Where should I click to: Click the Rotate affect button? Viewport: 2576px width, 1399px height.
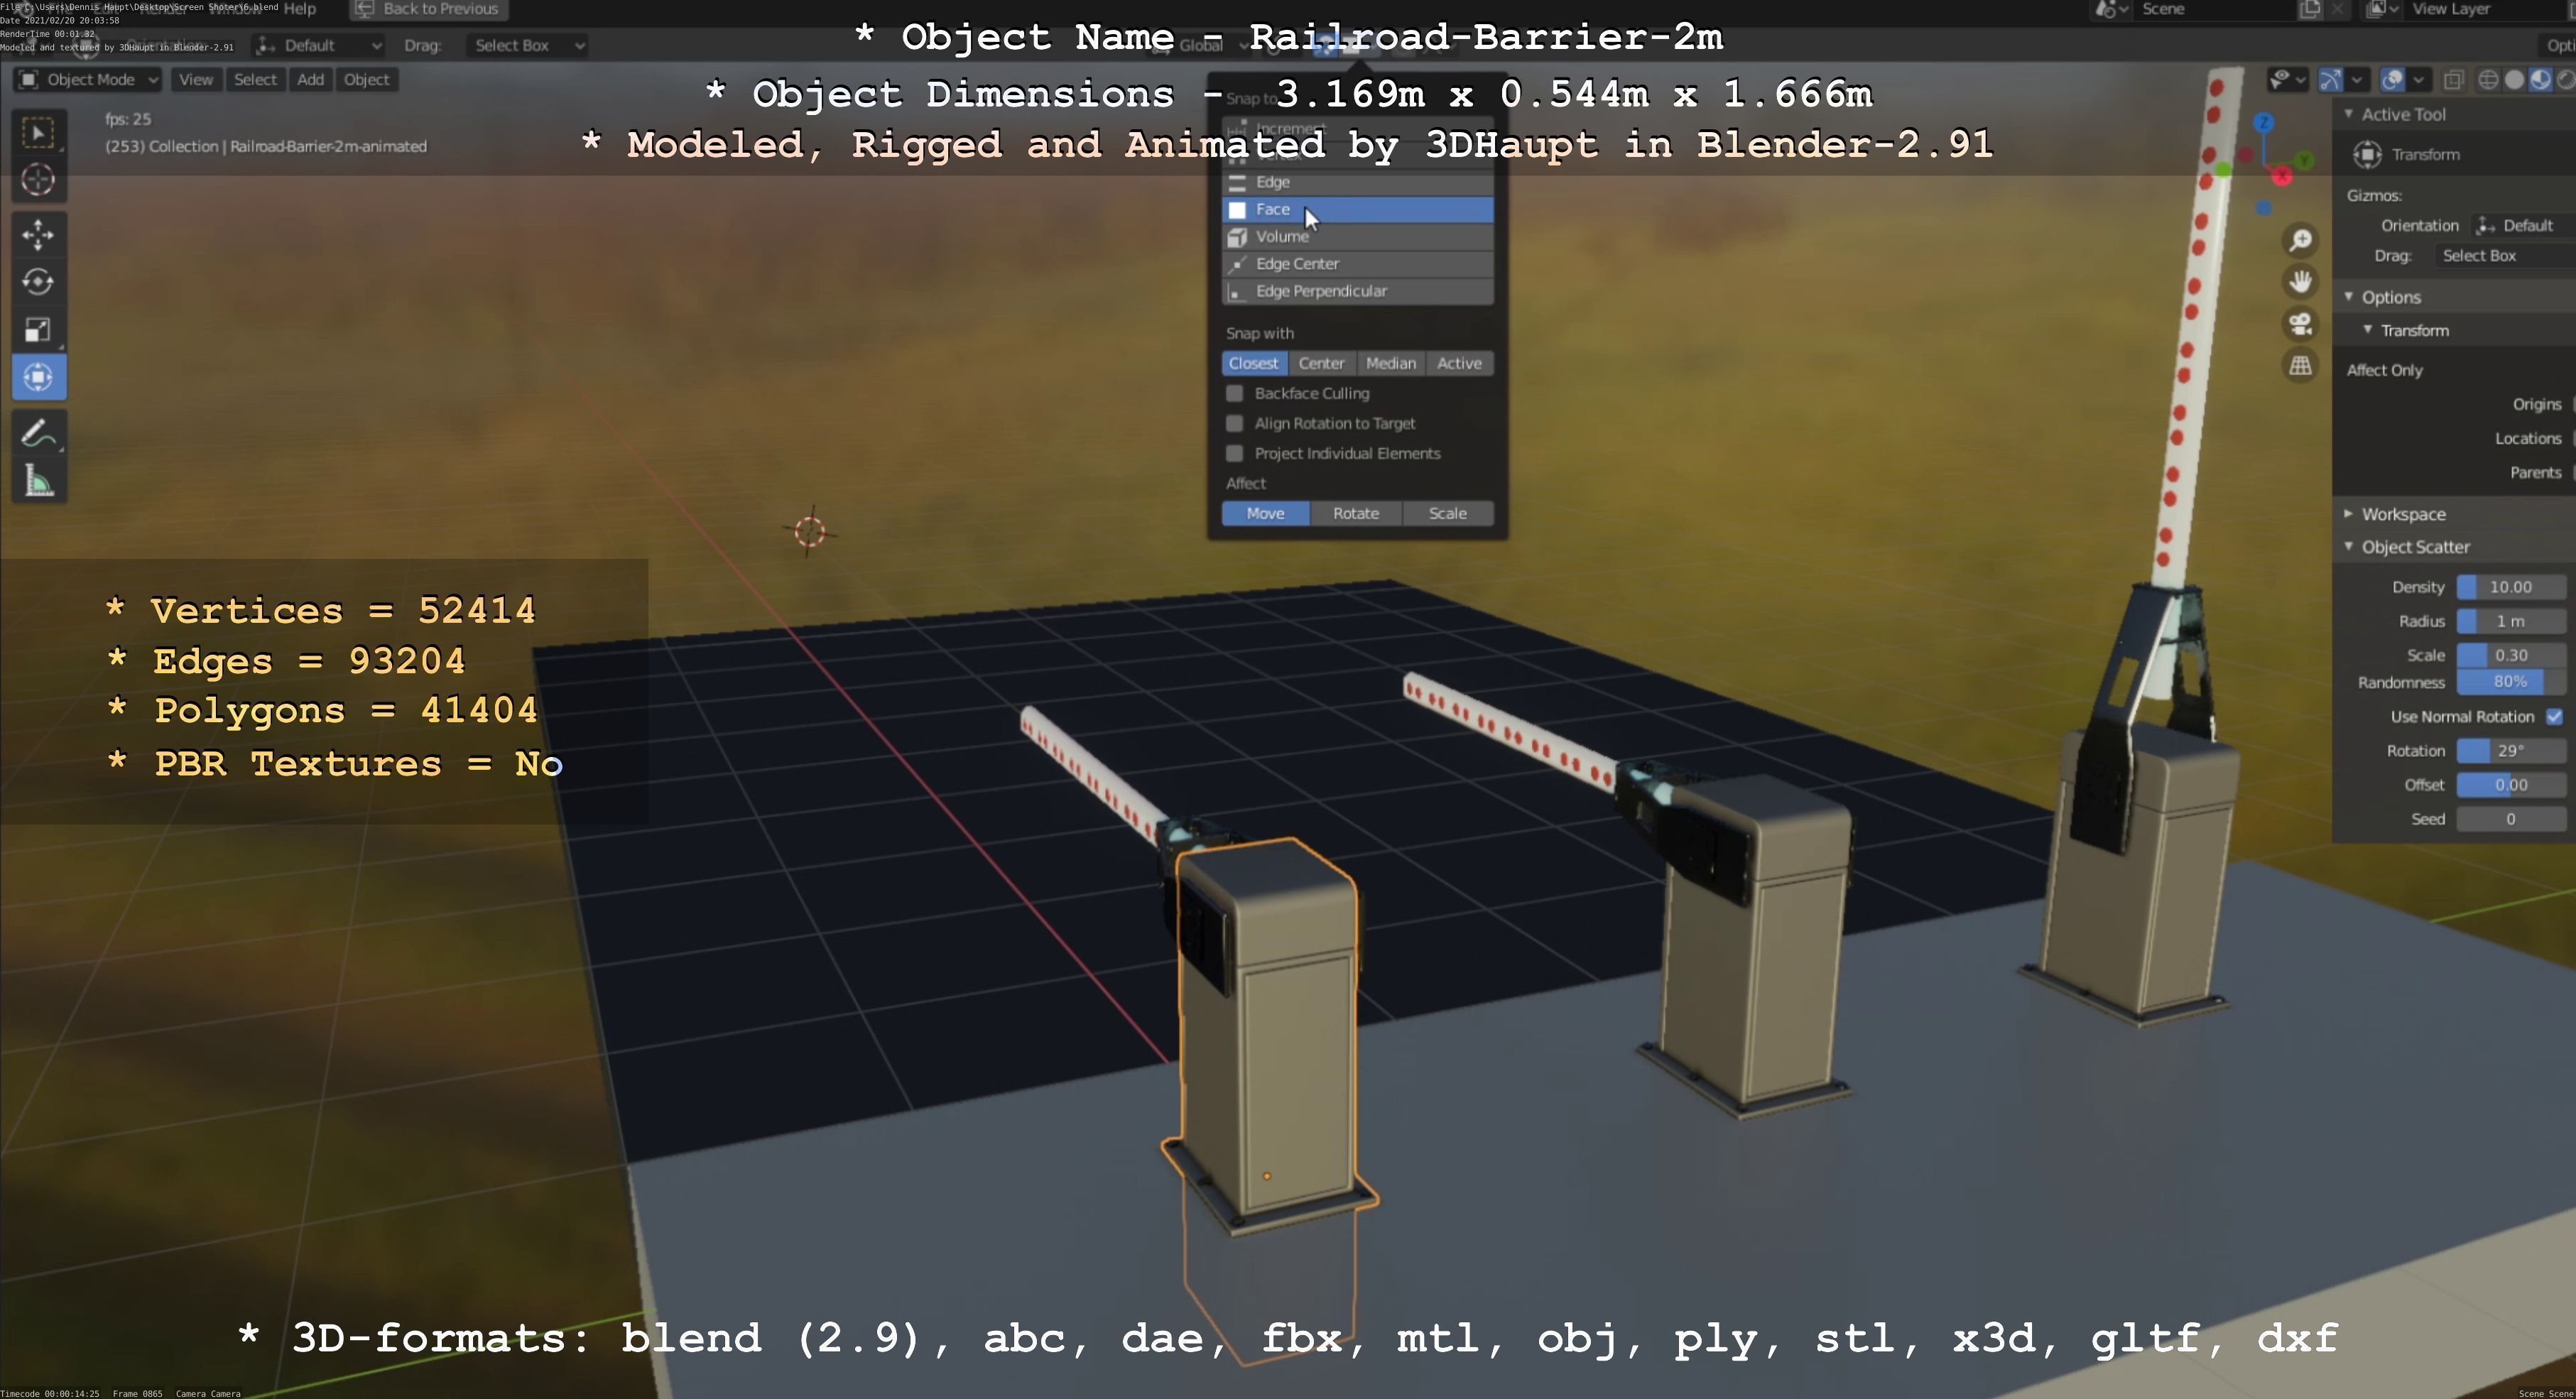(1355, 513)
